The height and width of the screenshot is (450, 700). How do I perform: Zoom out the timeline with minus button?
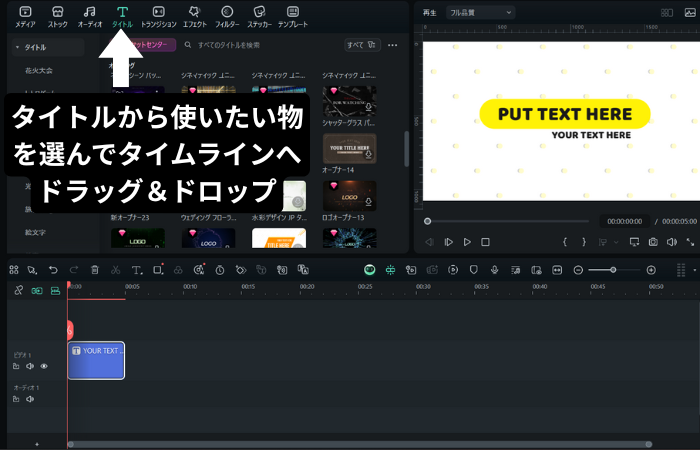[578, 270]
